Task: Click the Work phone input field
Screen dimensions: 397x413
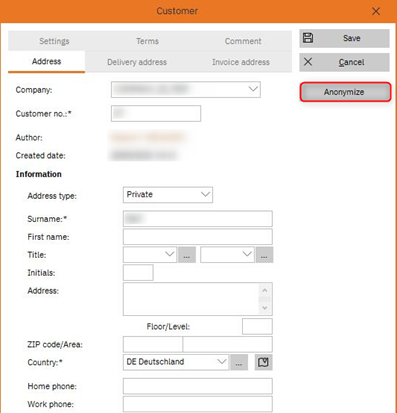Action: 198,404
